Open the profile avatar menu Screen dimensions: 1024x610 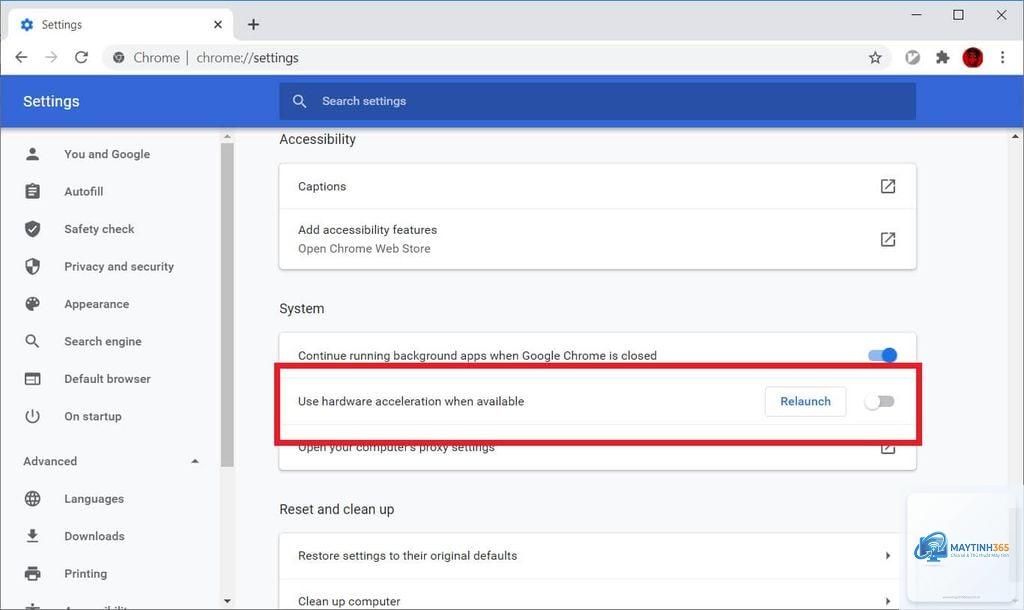(972, 57)
